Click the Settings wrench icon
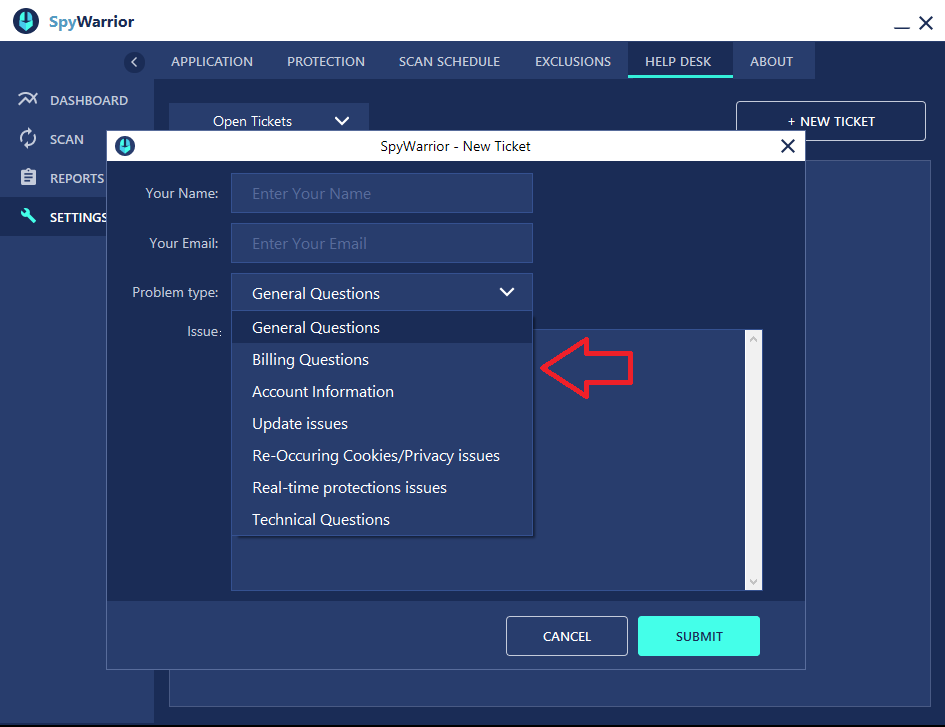 28,216
